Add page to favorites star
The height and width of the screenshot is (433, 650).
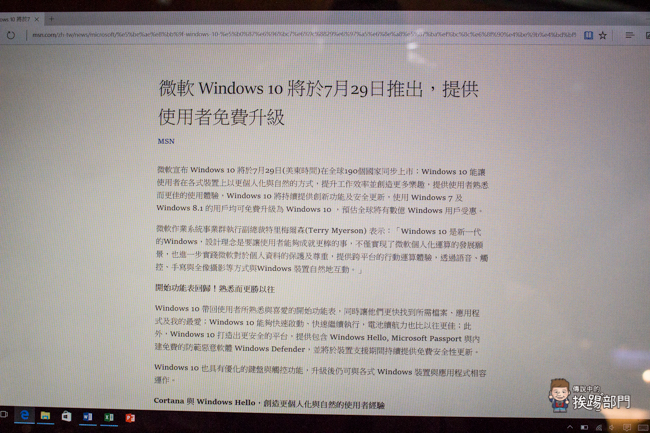point(603,36)
